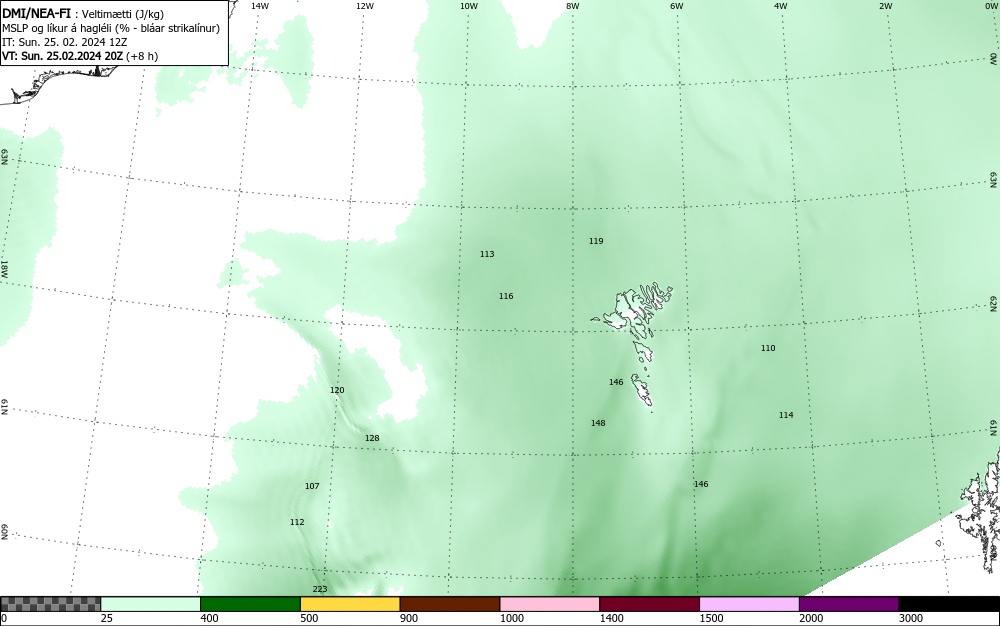Click the MSLP og líkur á hagléli line
This screenshot has width=1000, height=626.
point(111,28)
